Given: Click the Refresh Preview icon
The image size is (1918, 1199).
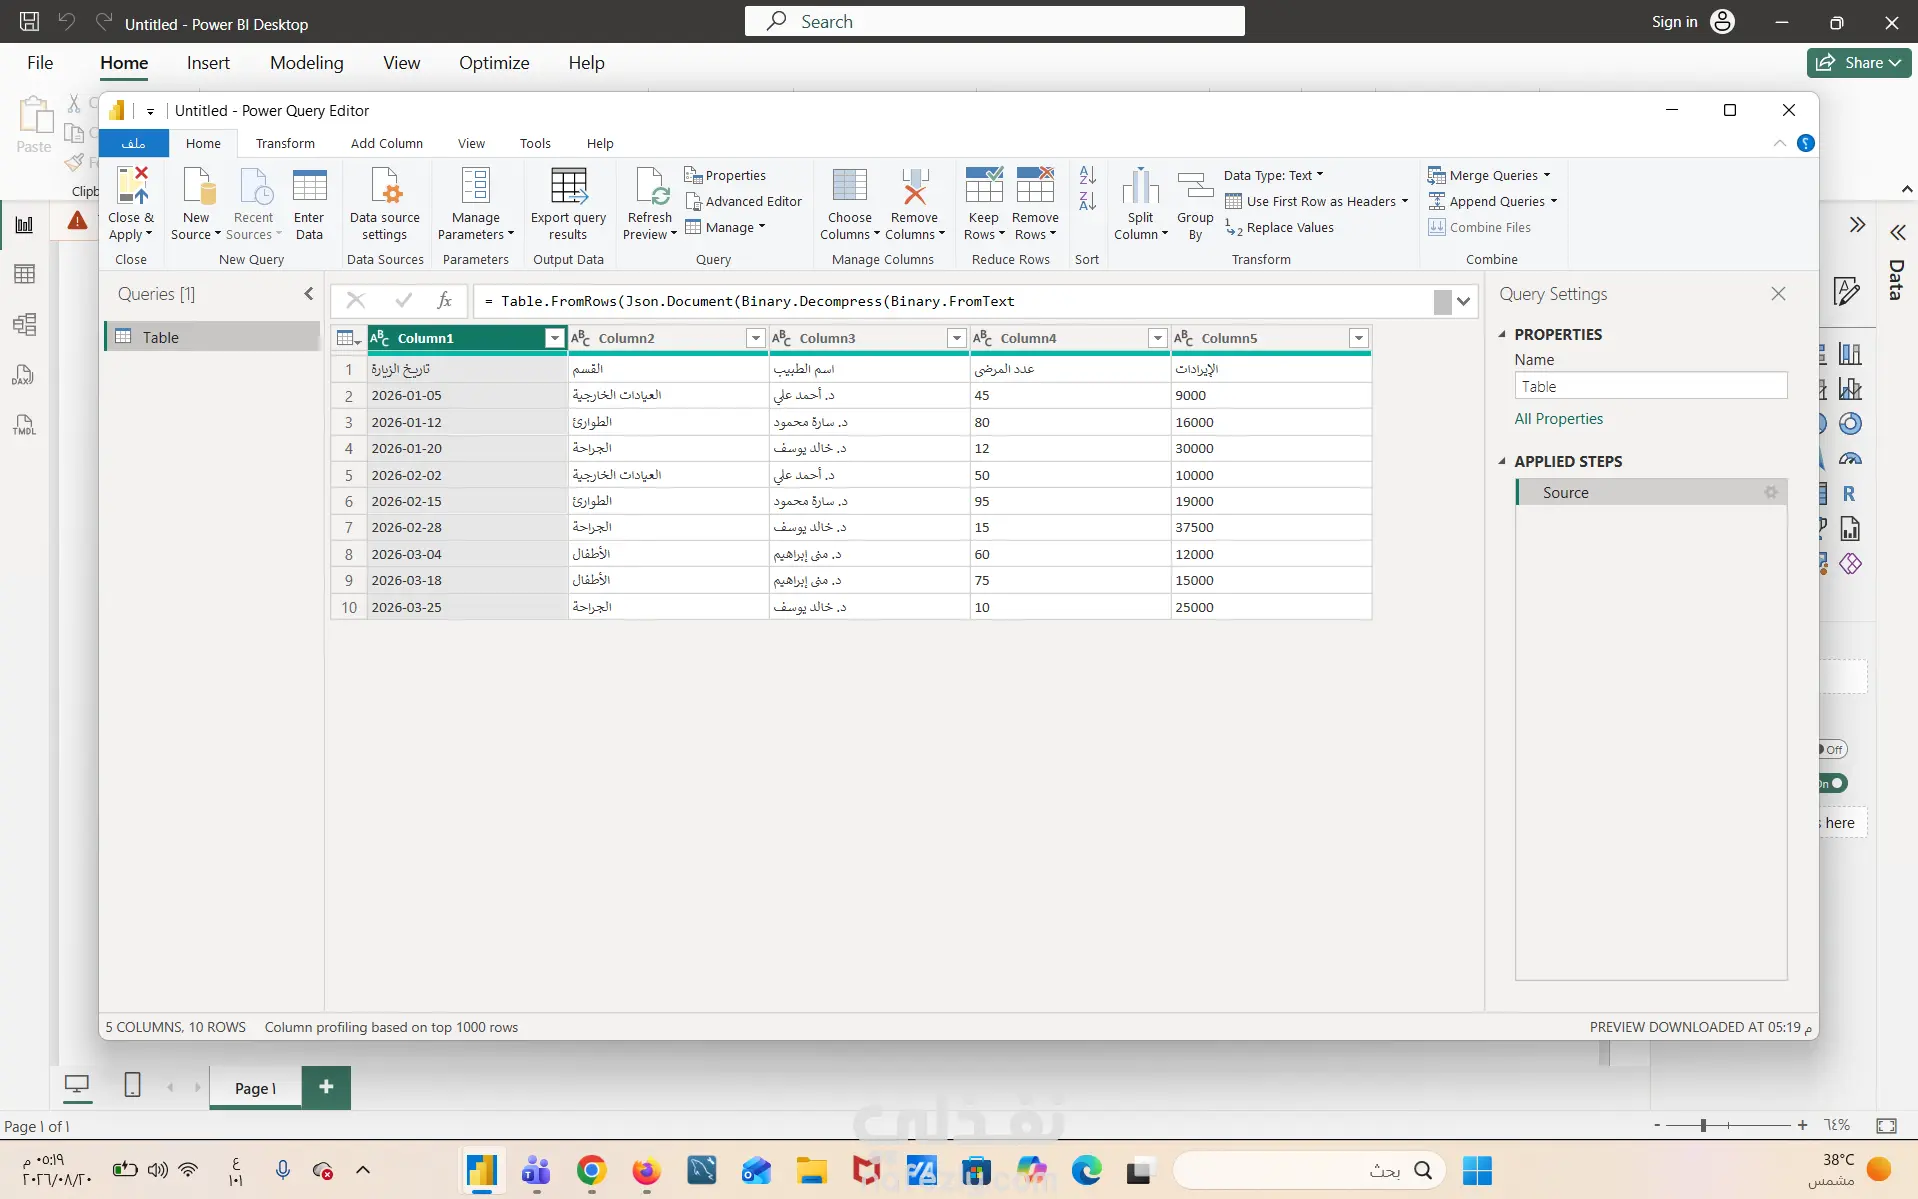Looking at the screenshot, I should click(650, 186).
